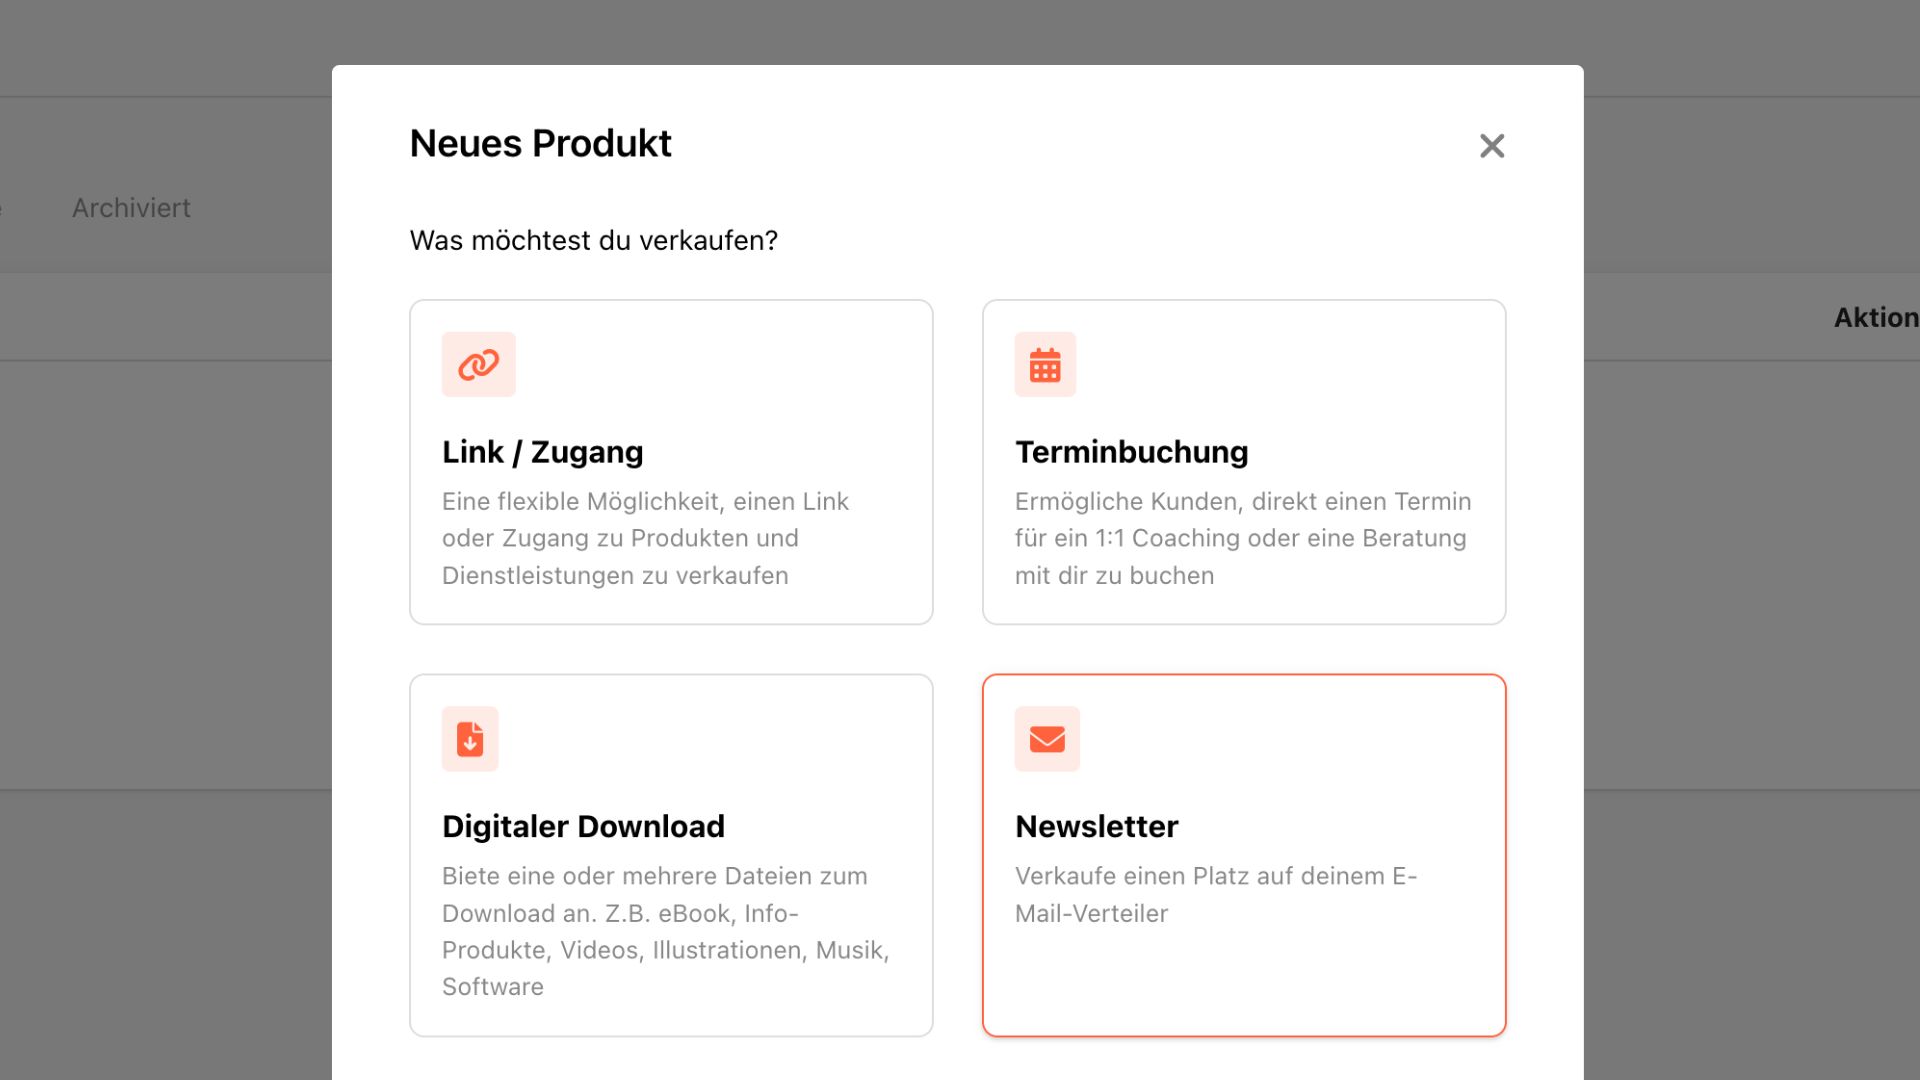Screen dimensions: 1920x1080
Task: Click the 'Was möchtest du verkaufen?' question text
Action: coord(594,241)
